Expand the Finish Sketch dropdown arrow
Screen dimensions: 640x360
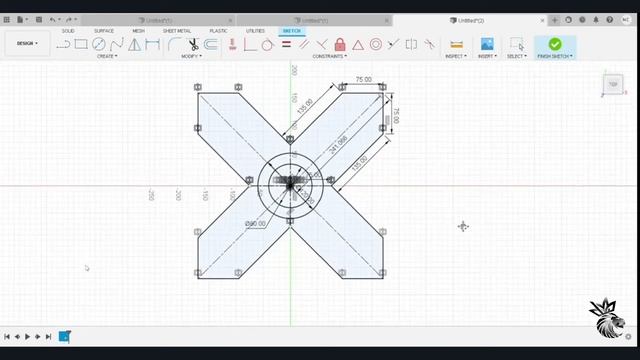pyautogui.click(x=571, y=56)
